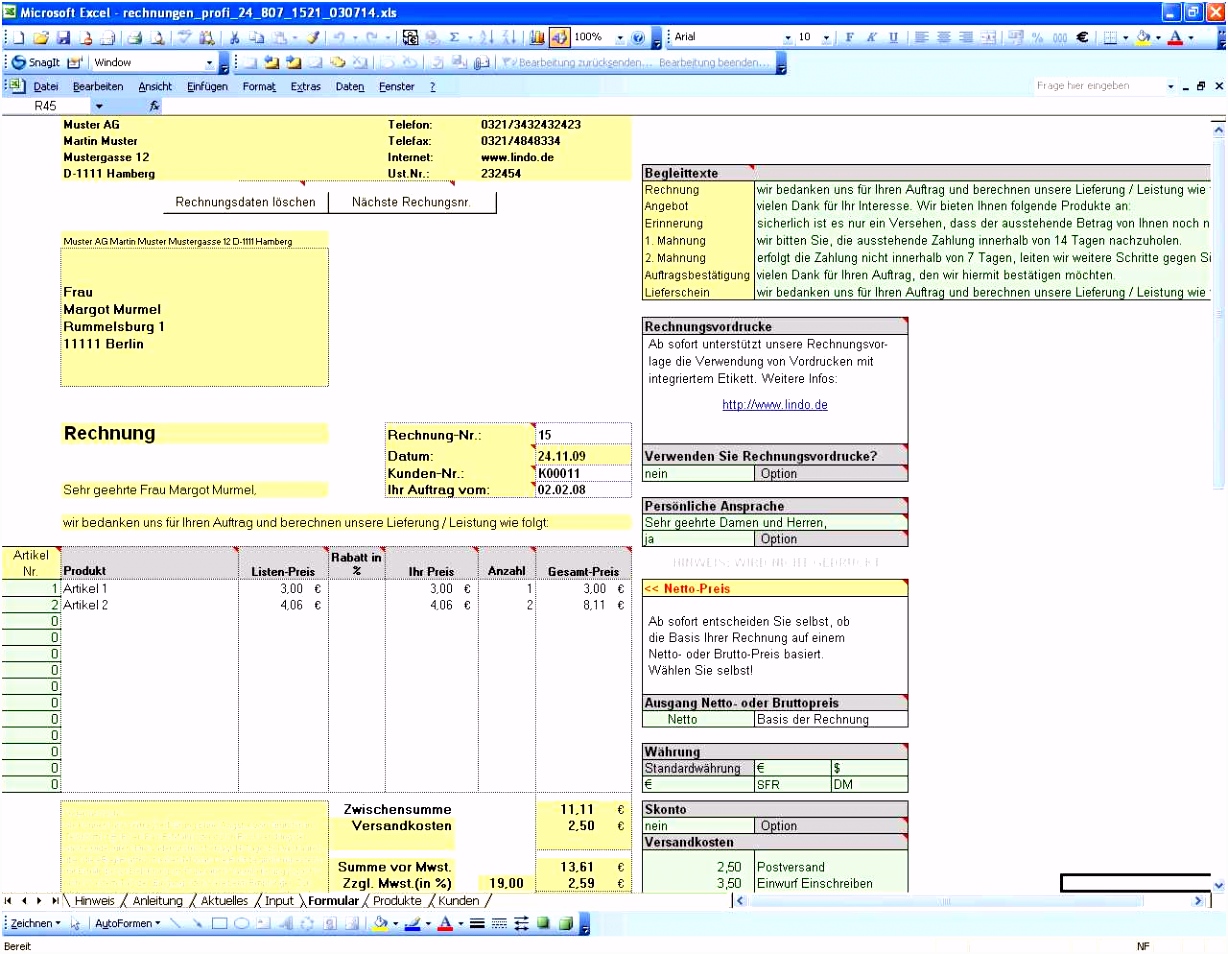Open the SnagIt Window profile dropdown
The height and width of the screenshot is (954, 1228).
[209, 62]
